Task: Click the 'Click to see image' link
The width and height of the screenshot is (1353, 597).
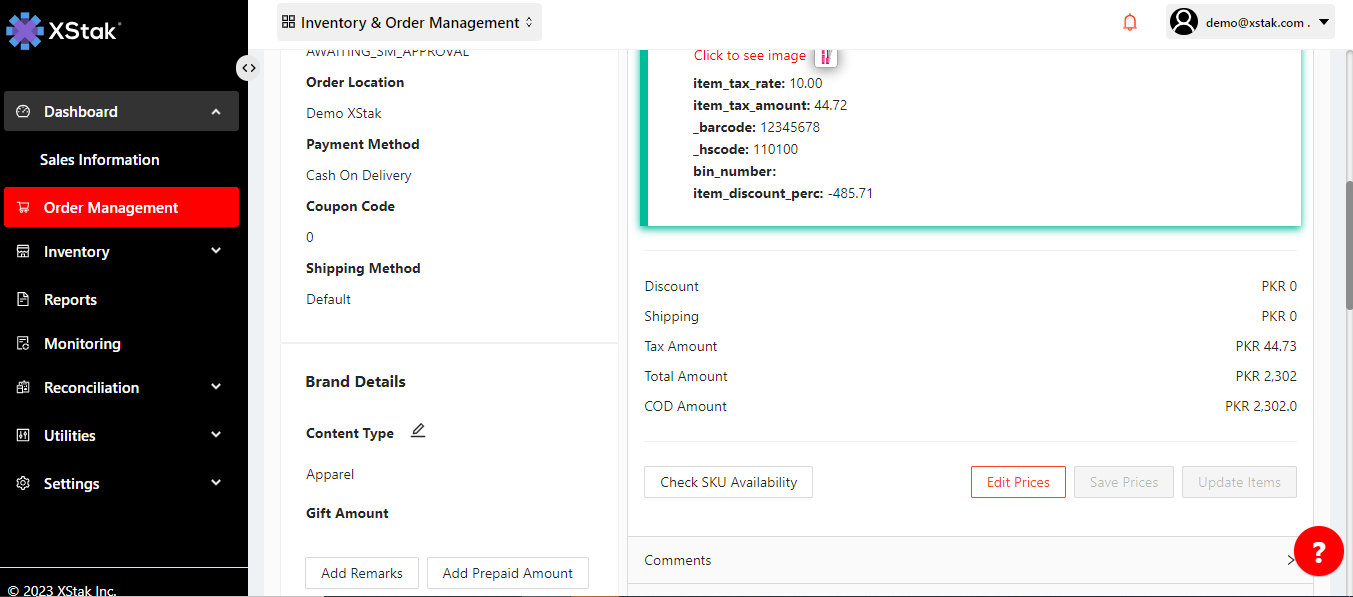Action: click(x=749, y=56)
